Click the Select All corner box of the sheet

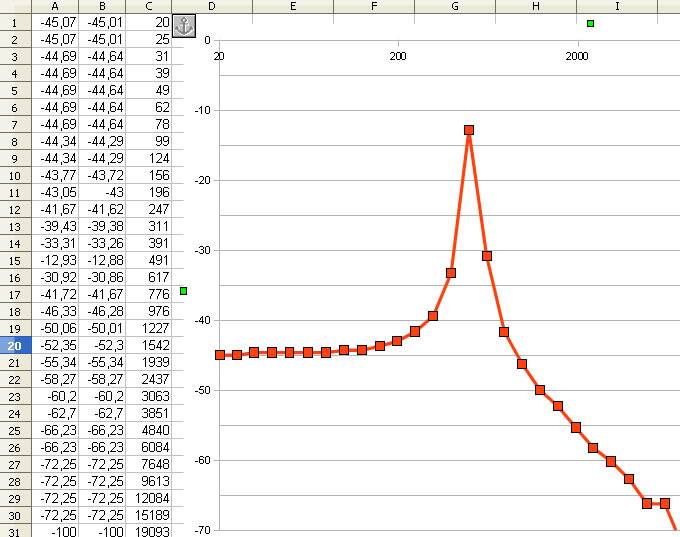click(15, 6)
